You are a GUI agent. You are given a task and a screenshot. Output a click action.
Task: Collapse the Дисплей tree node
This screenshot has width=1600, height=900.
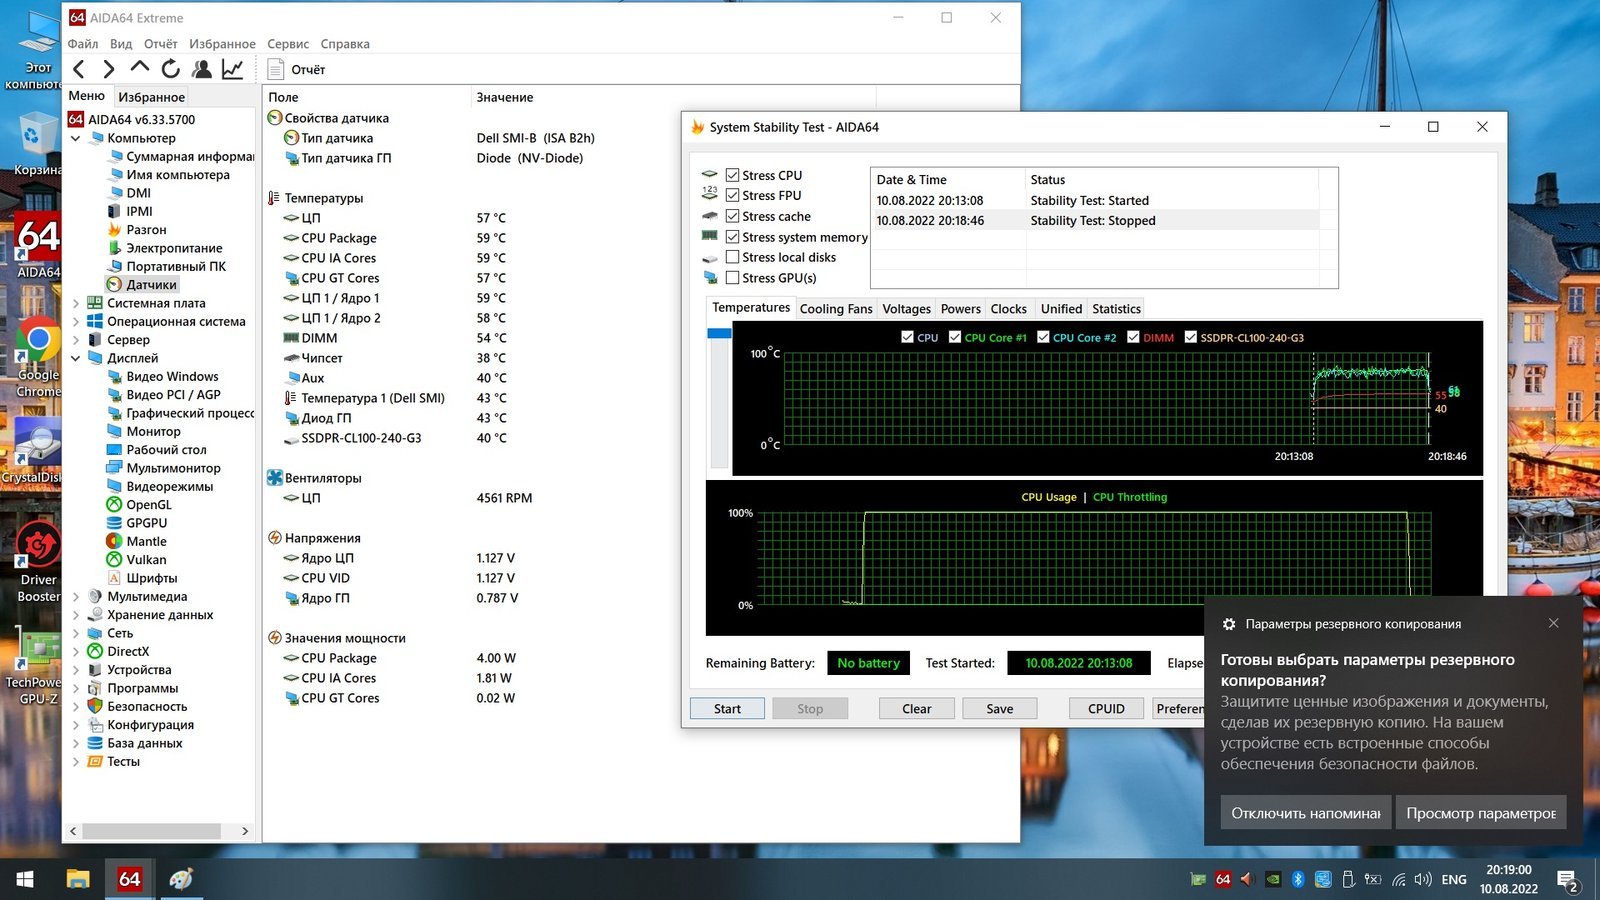click(x=76, y=358)
